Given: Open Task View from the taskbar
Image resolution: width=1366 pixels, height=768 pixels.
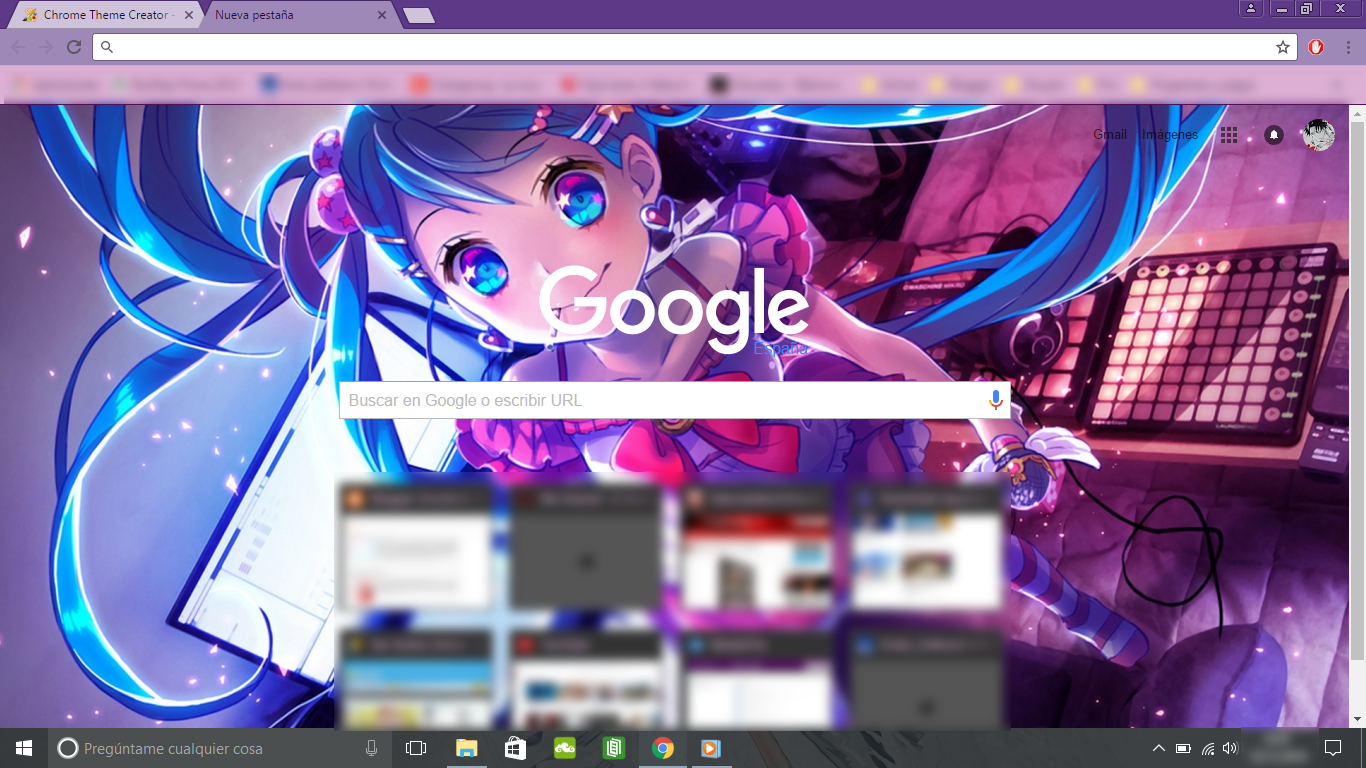Looking at the screenshot, I should (x=416, y=748).
